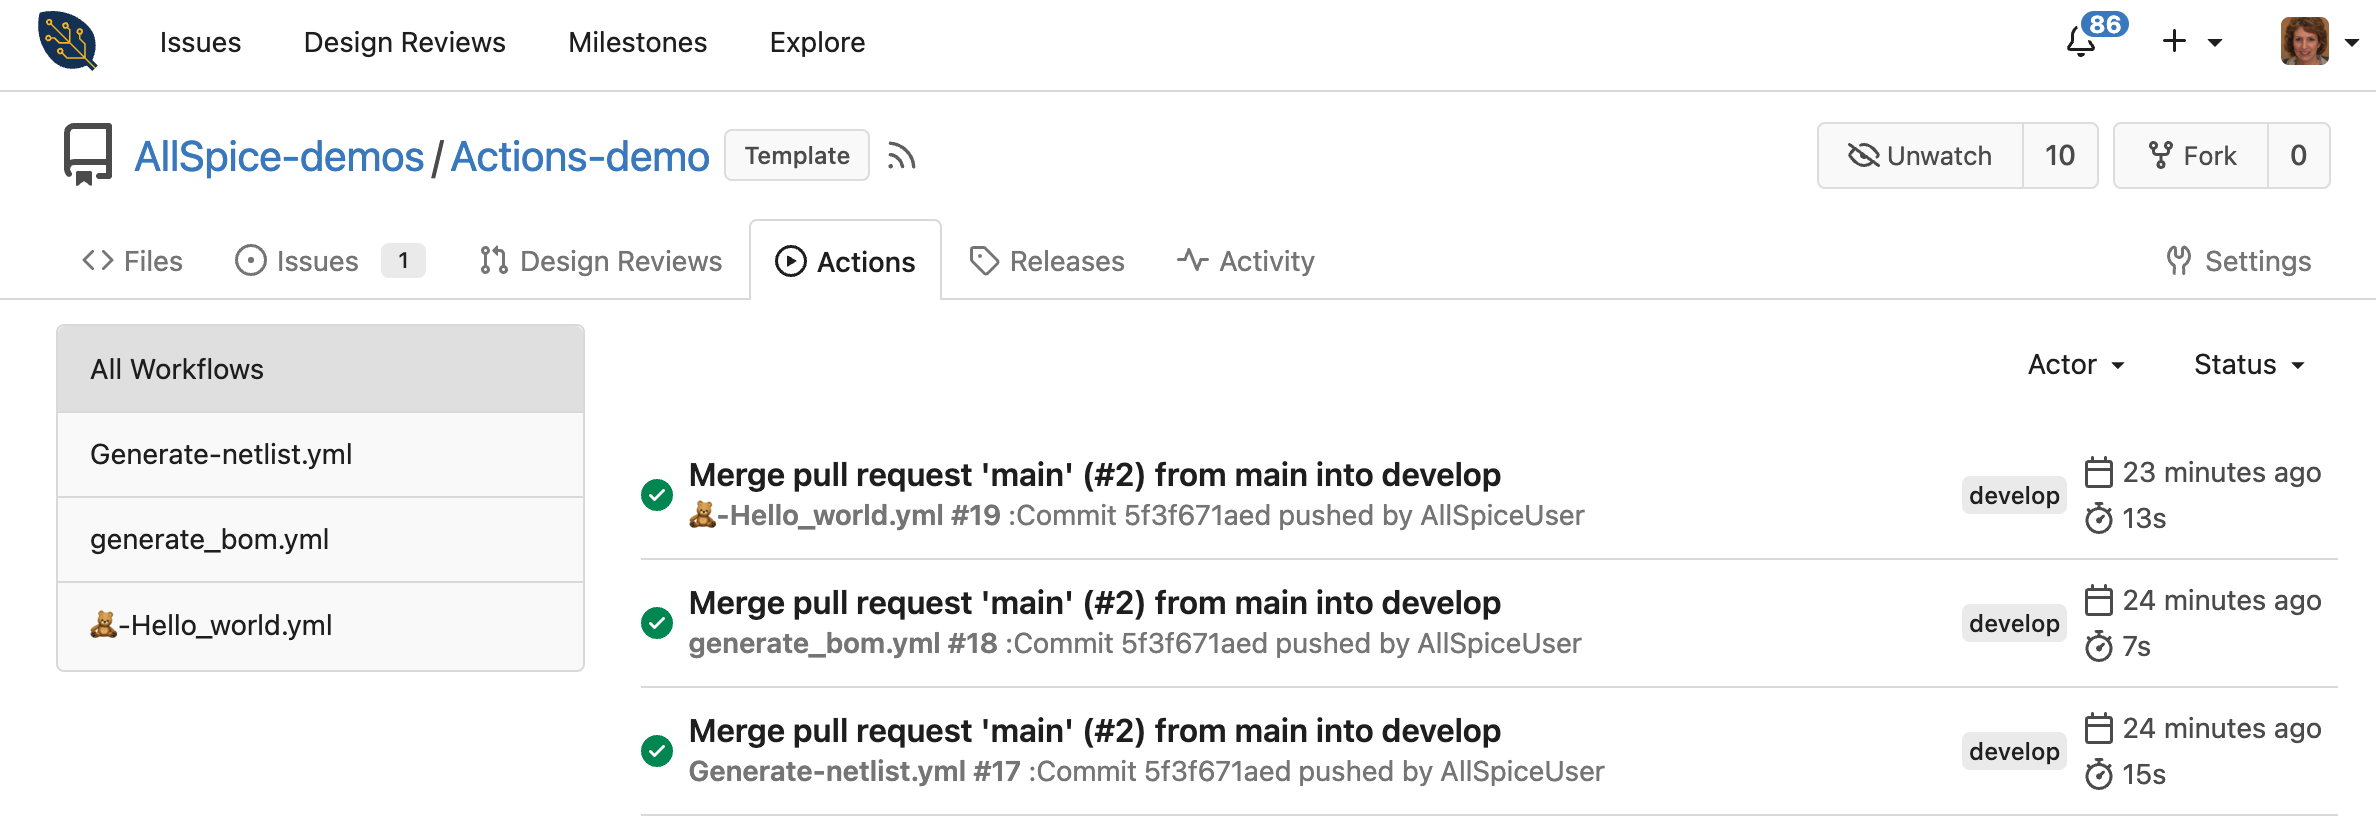Click the develop branch label on run #19
The image size is (2376, 818).
(2014, 495)
